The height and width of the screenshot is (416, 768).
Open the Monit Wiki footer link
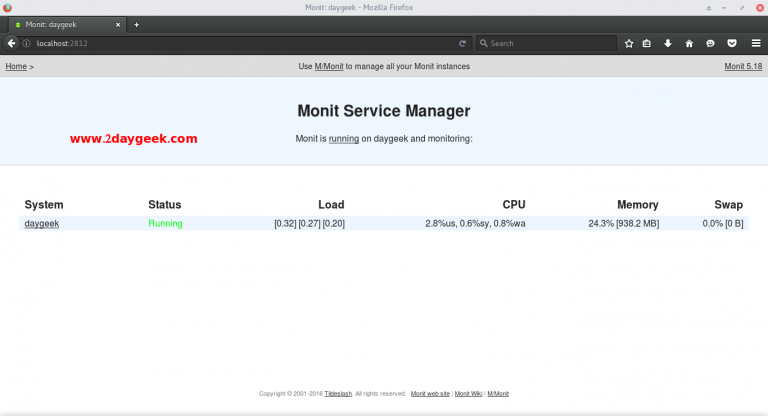point(468,394)
